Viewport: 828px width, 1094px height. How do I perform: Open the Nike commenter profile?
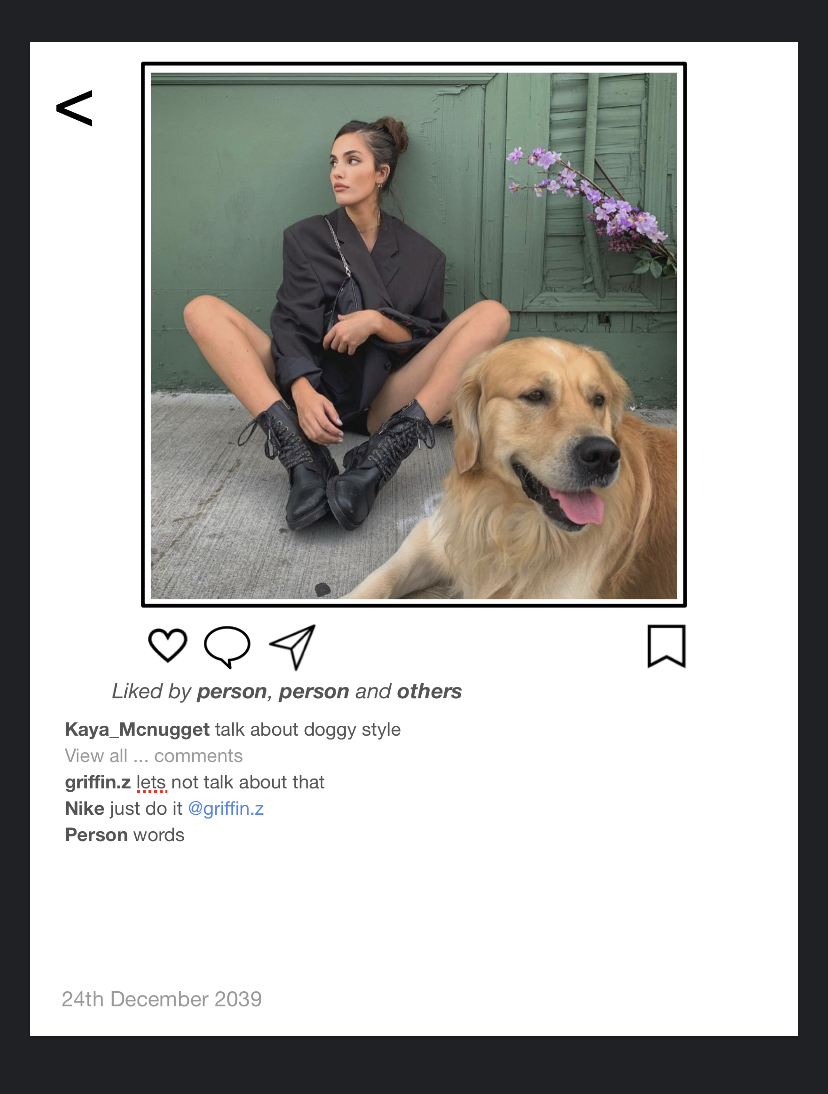pos(84,809)
